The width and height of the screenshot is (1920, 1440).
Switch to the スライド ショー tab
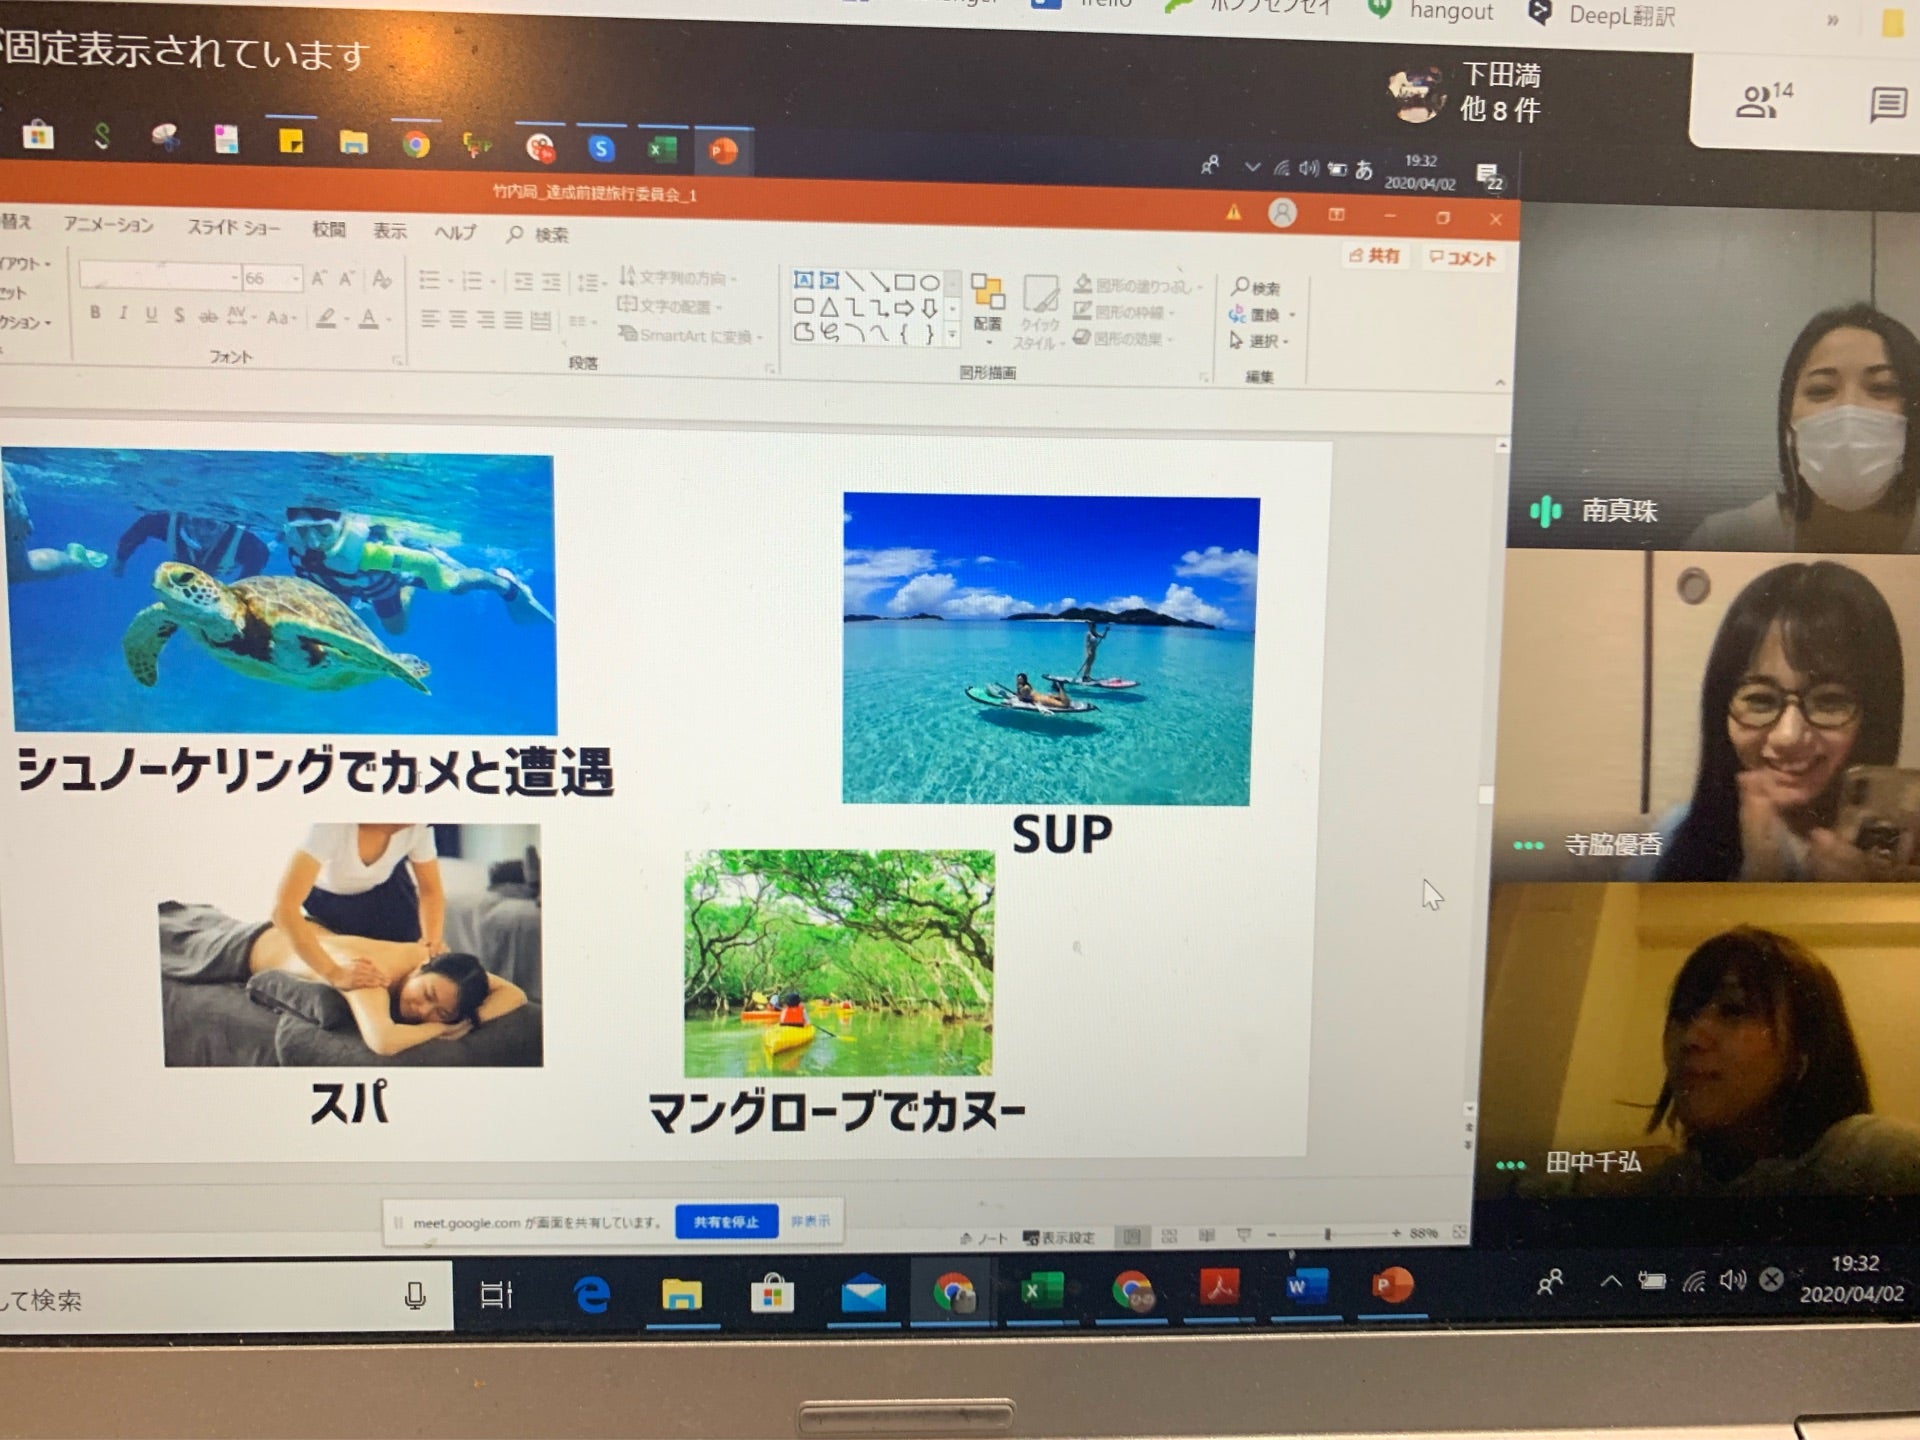[234, 228]
